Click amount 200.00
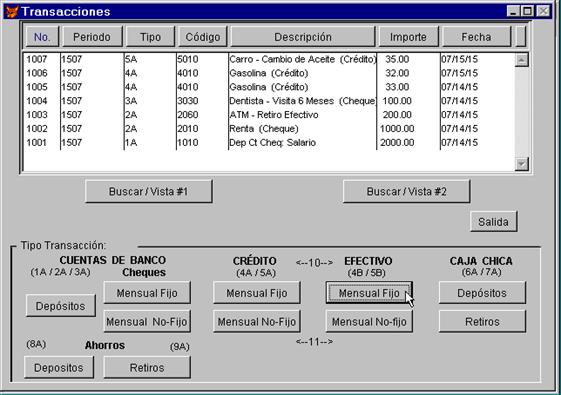The width and height of the screenshot is (561, 395). 397,115
